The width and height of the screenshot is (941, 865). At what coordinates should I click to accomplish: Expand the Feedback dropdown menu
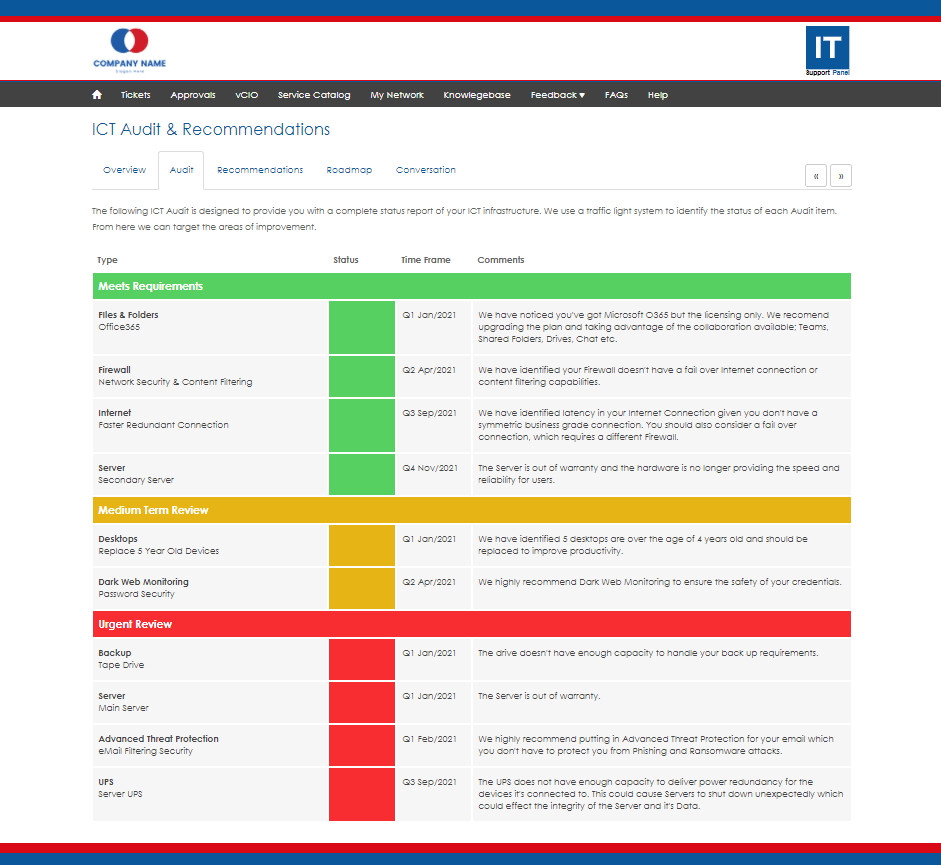click(557, 95)
